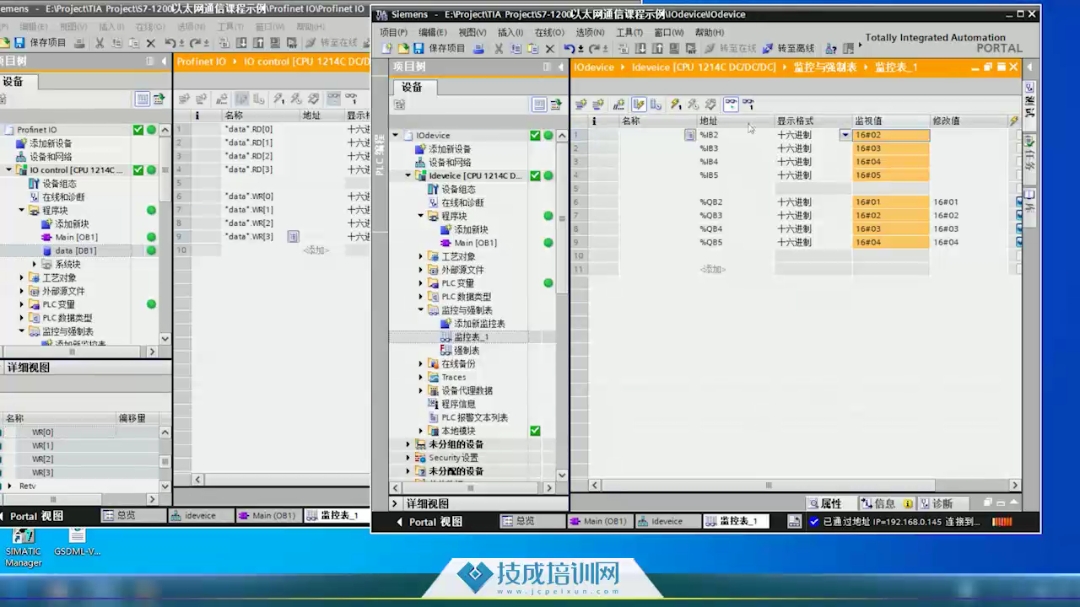The width and height of the screenshot is (1080, 607).
Task: Open SIMATIC Manager desktop shortcut
Action: point(23,547)
